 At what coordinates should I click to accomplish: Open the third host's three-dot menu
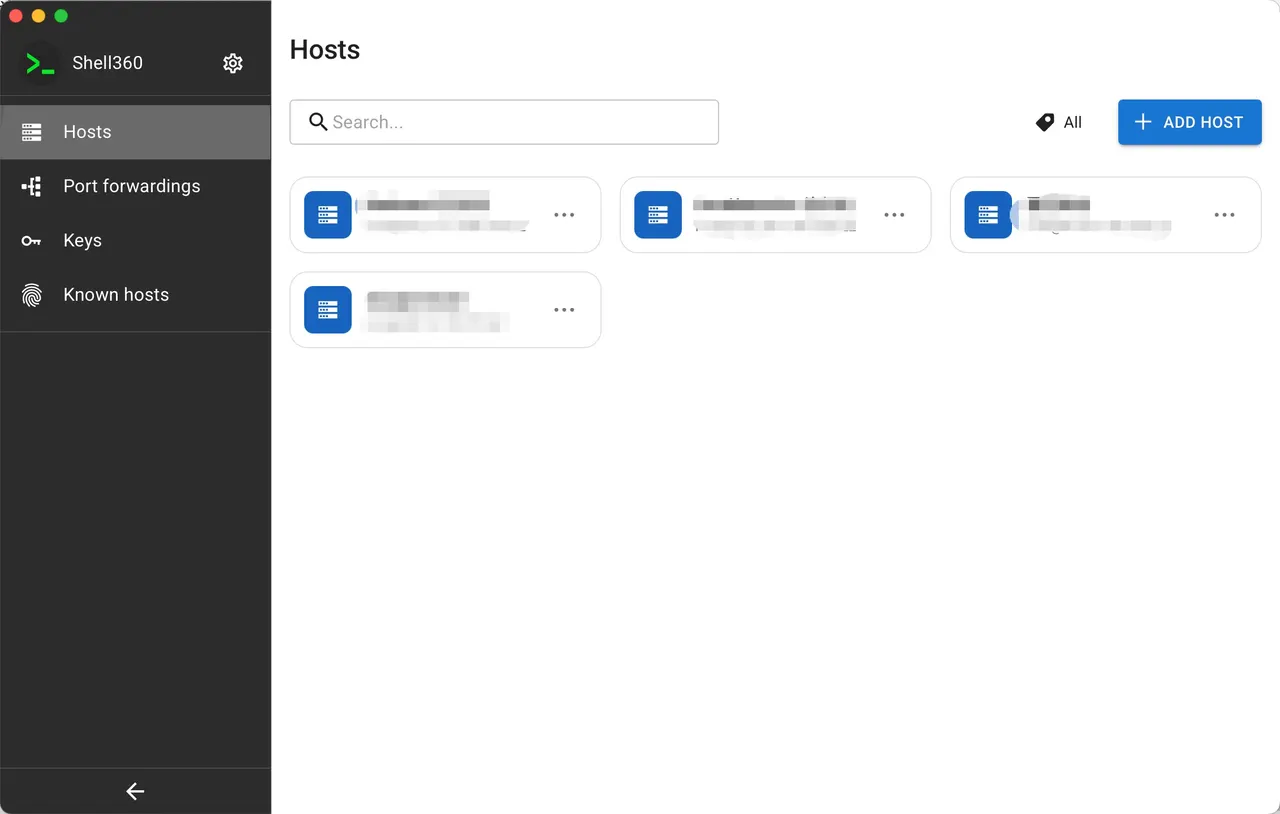point(1224,215)
